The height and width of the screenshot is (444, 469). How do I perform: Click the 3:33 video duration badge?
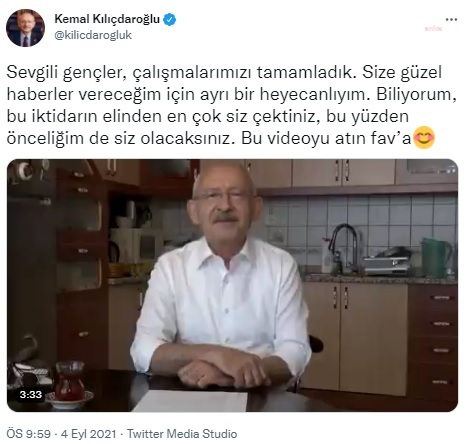coord(31,395)
